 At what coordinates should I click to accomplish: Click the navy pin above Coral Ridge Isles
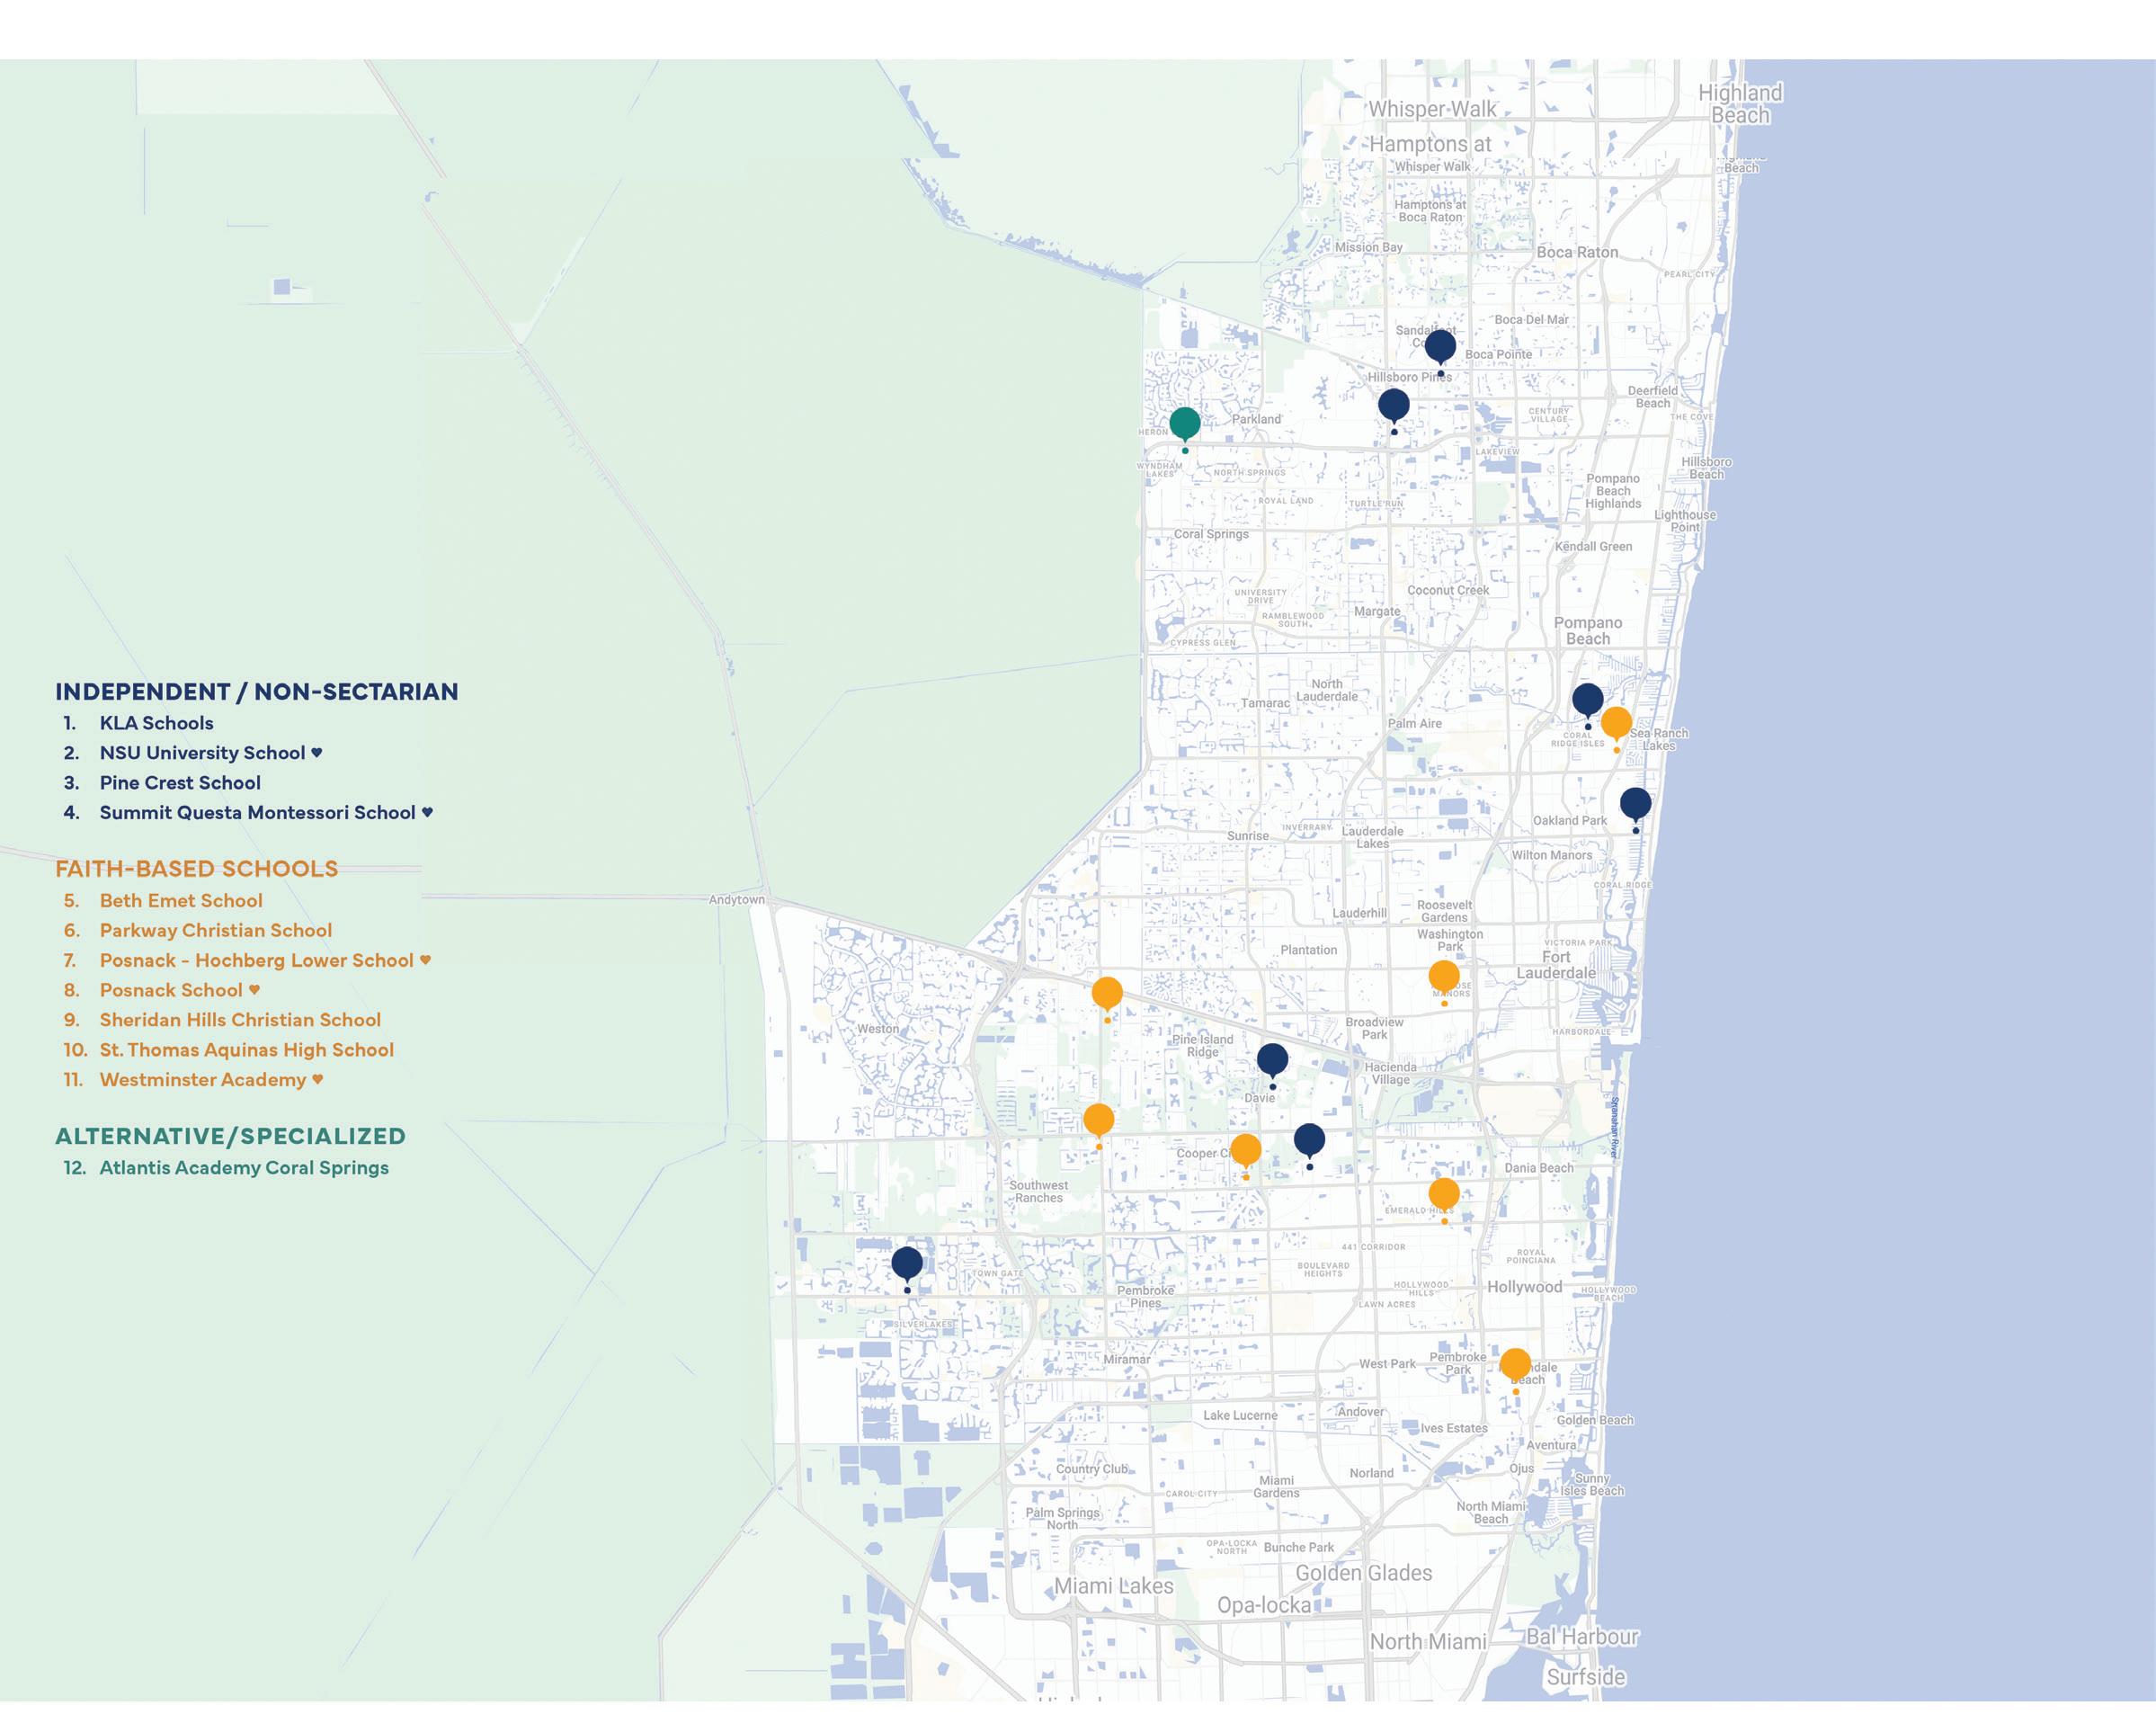(x=1587, y=700)
